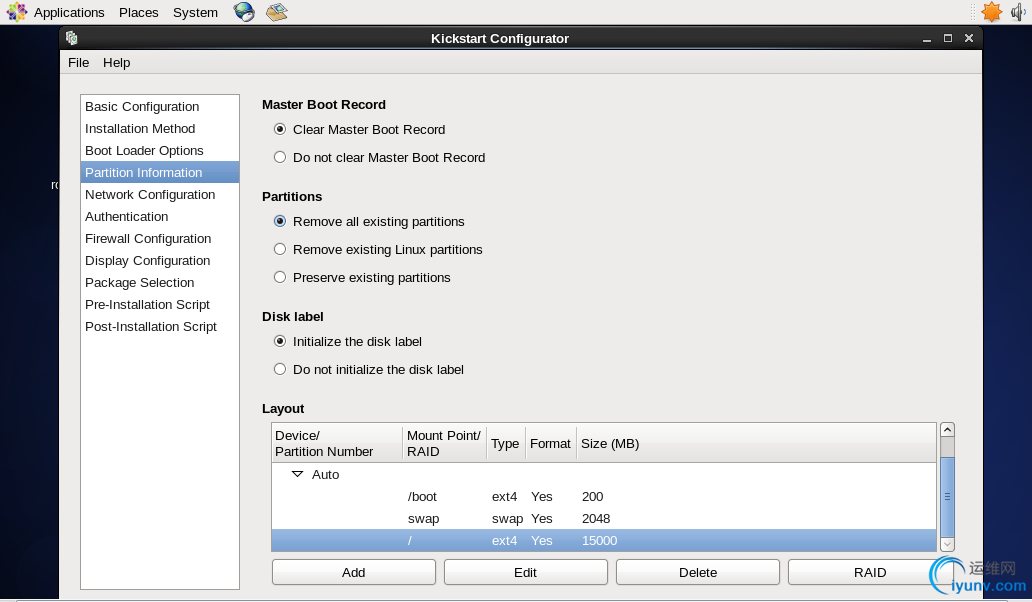Click the Delete partition button
Viewport: 1032px width, 602px height.
tap(698, 572)
